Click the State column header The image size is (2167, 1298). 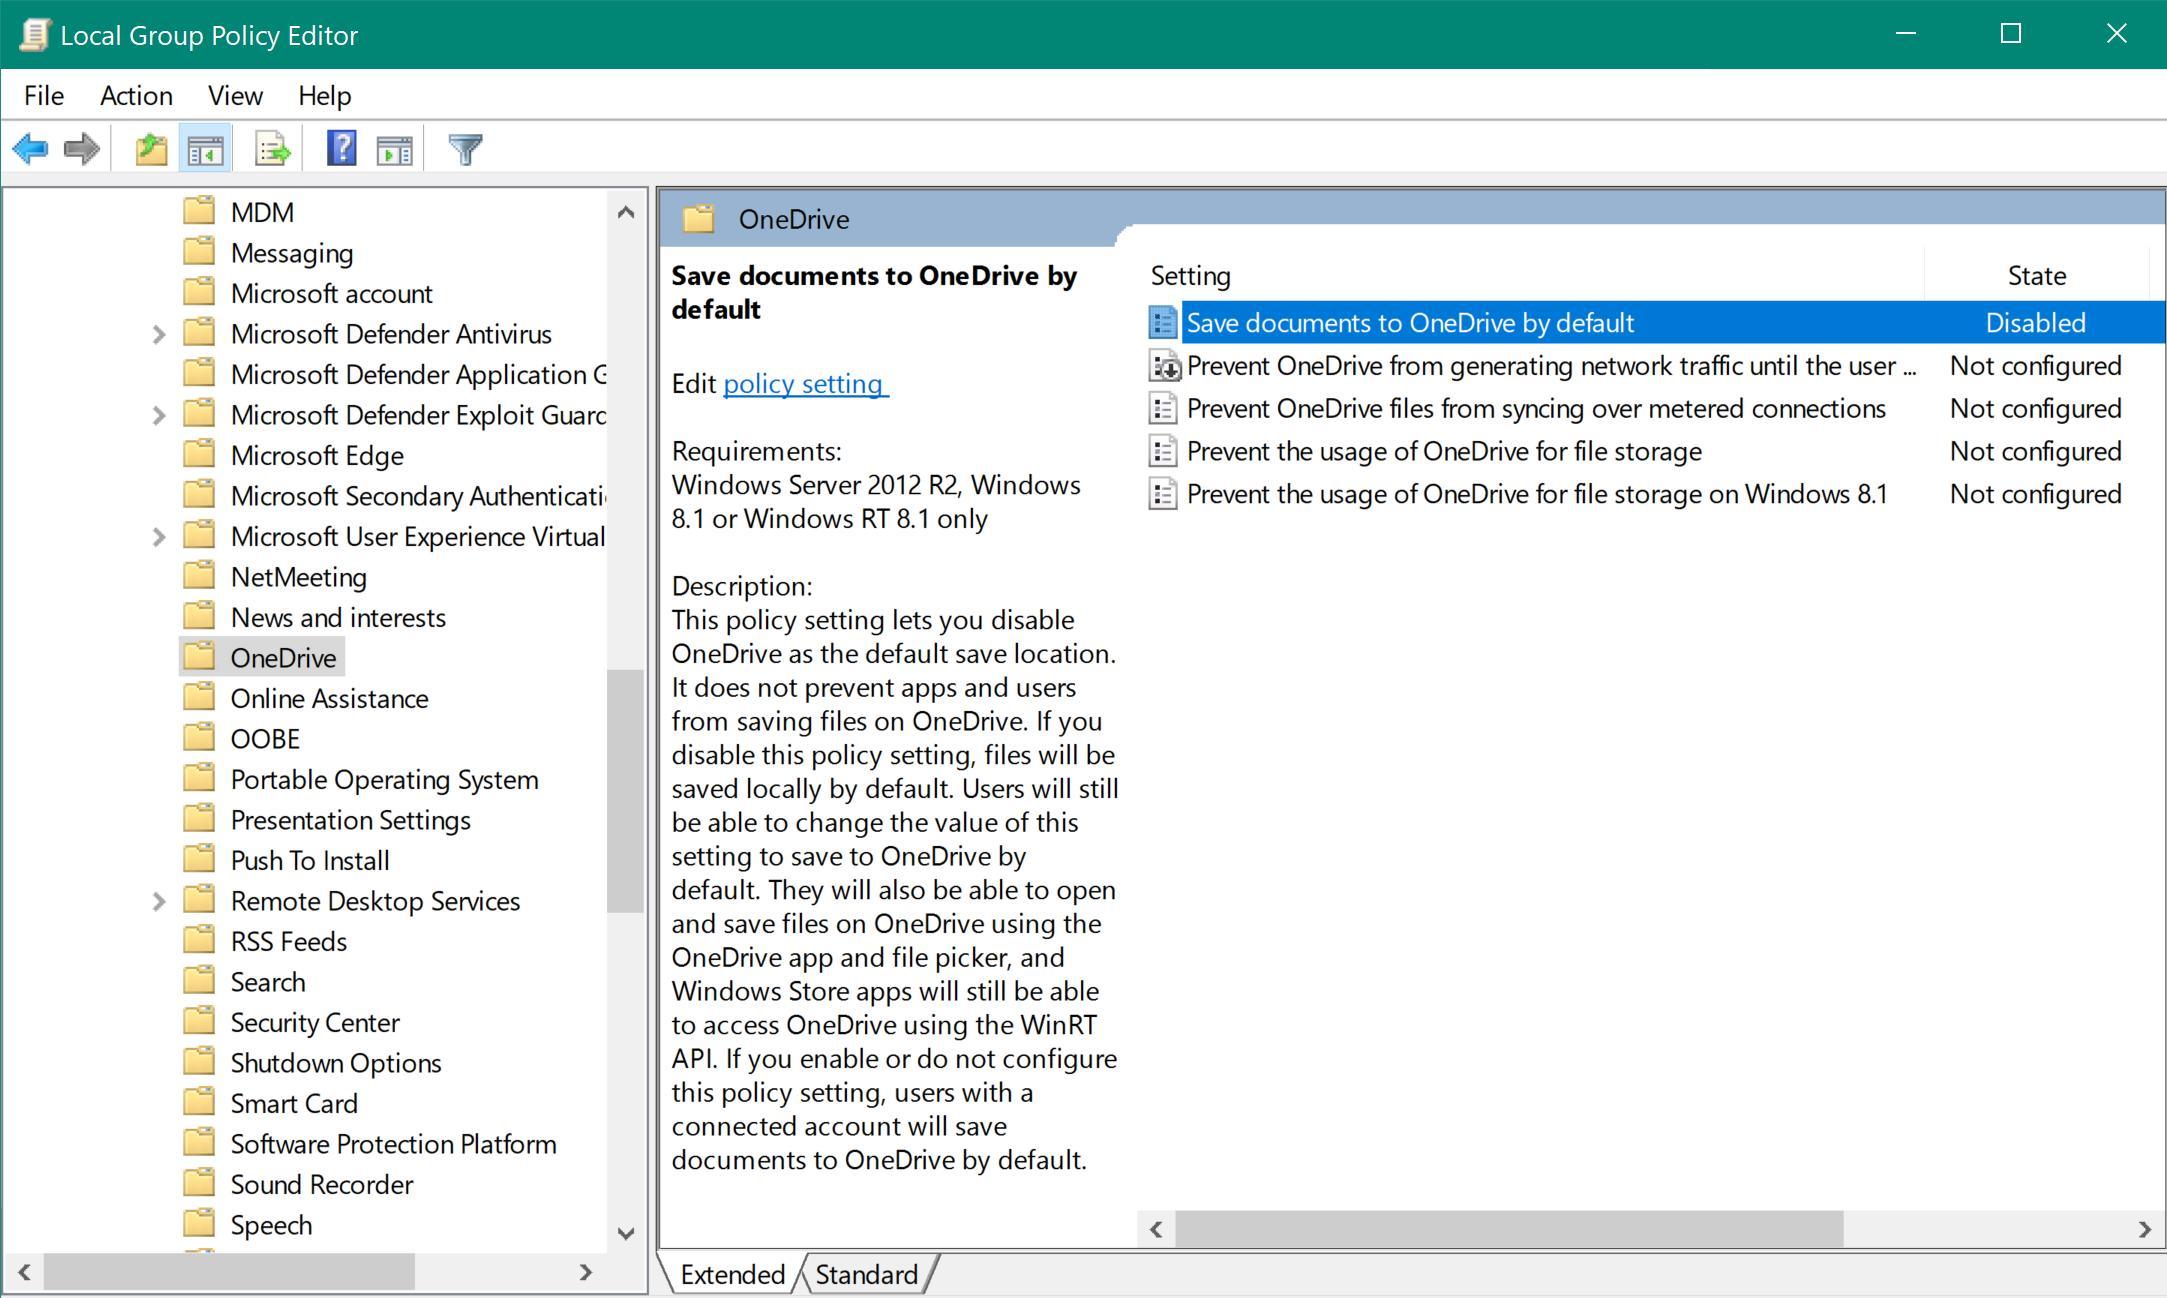click(2036, 275)
